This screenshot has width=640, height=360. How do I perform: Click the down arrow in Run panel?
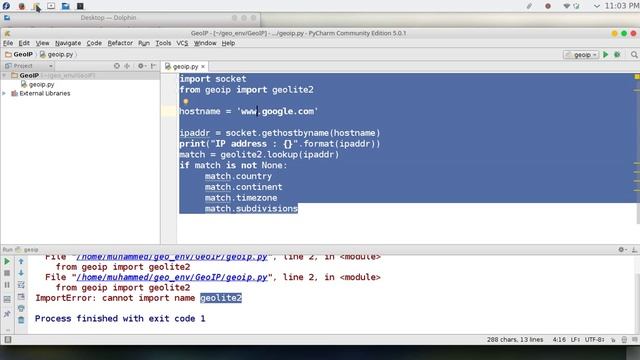(21, 273)
